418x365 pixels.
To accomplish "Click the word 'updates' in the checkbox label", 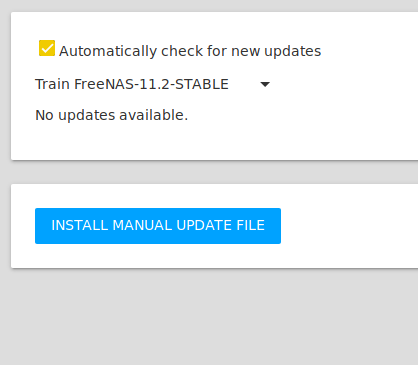I will (292, 51).
